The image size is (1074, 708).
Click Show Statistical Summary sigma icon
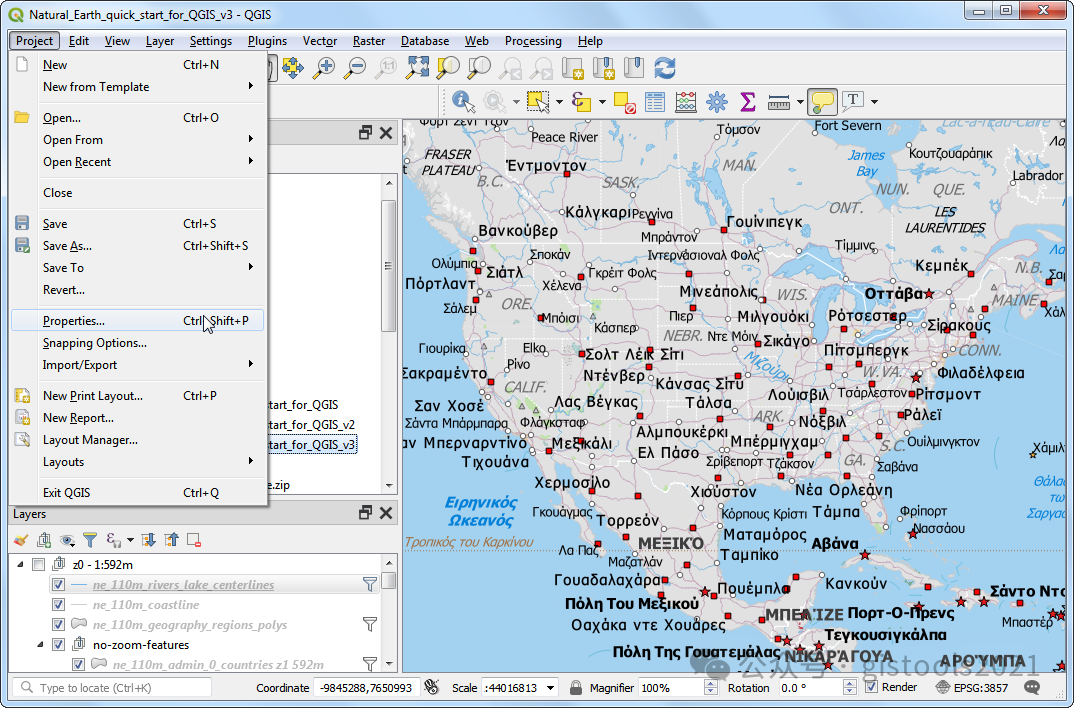[x=748, y=102]
